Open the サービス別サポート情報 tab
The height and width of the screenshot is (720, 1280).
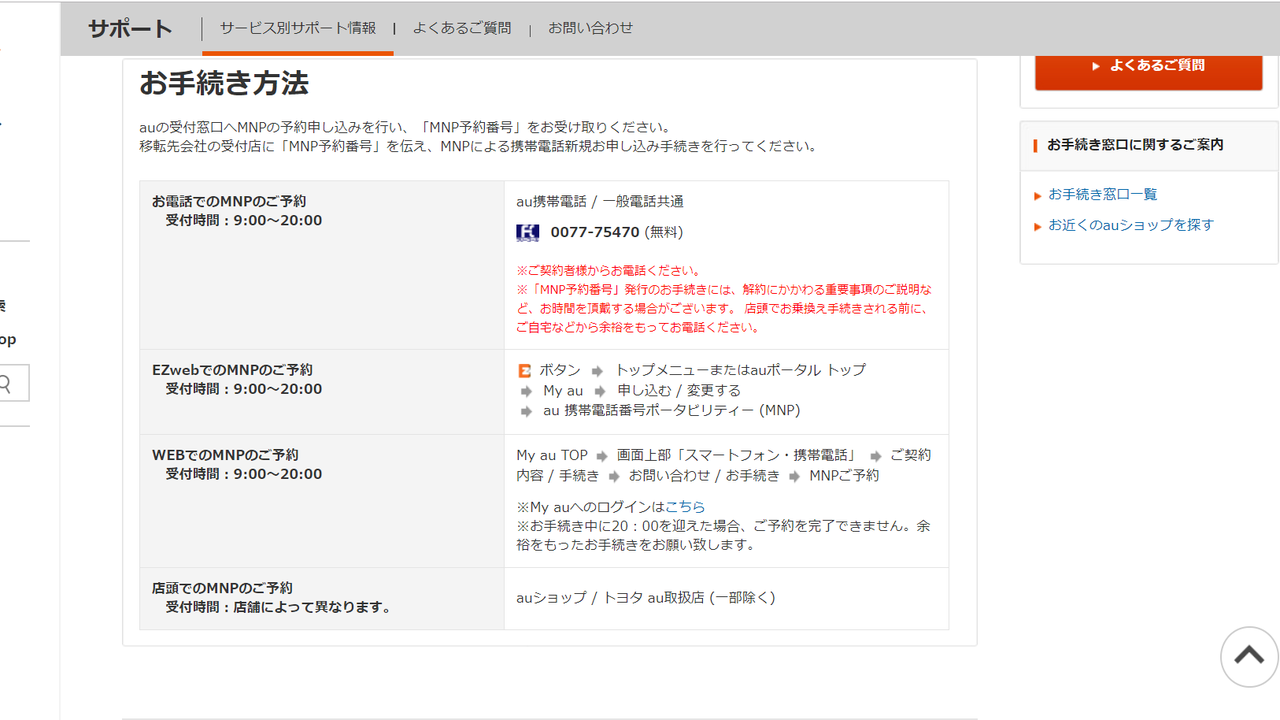coord(298,28)
